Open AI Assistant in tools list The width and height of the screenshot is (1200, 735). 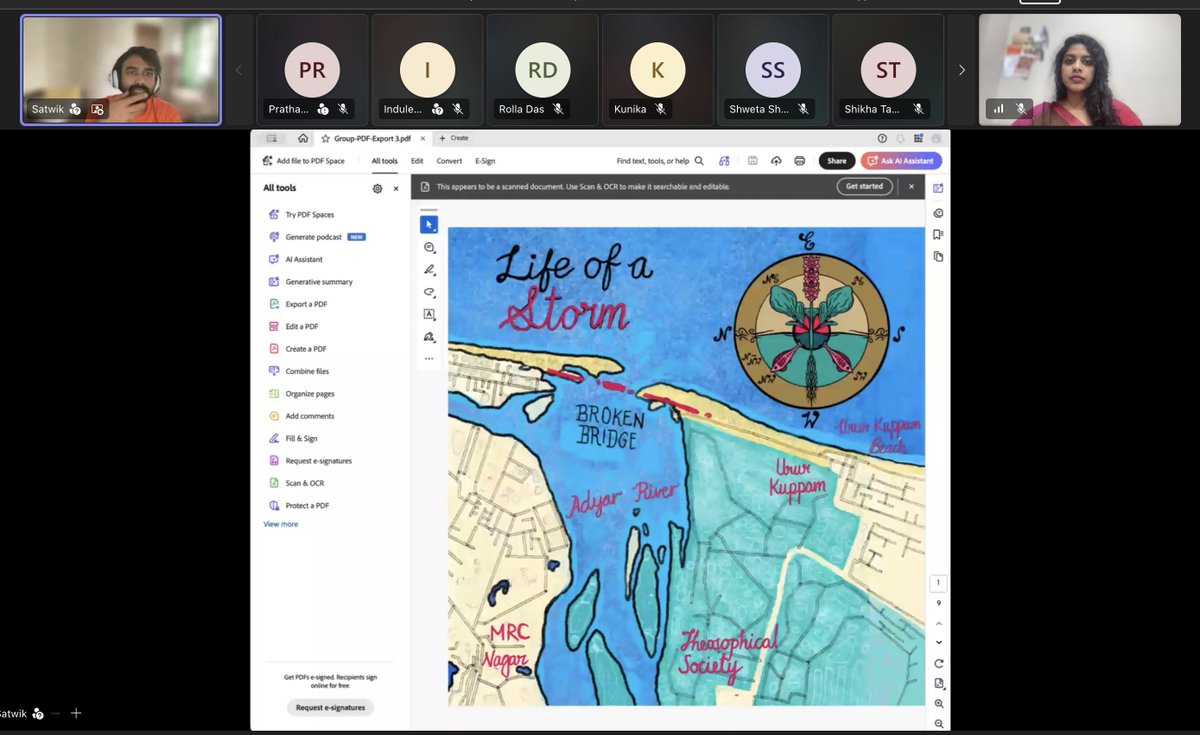pyautogui.click(x=296, y=259)
